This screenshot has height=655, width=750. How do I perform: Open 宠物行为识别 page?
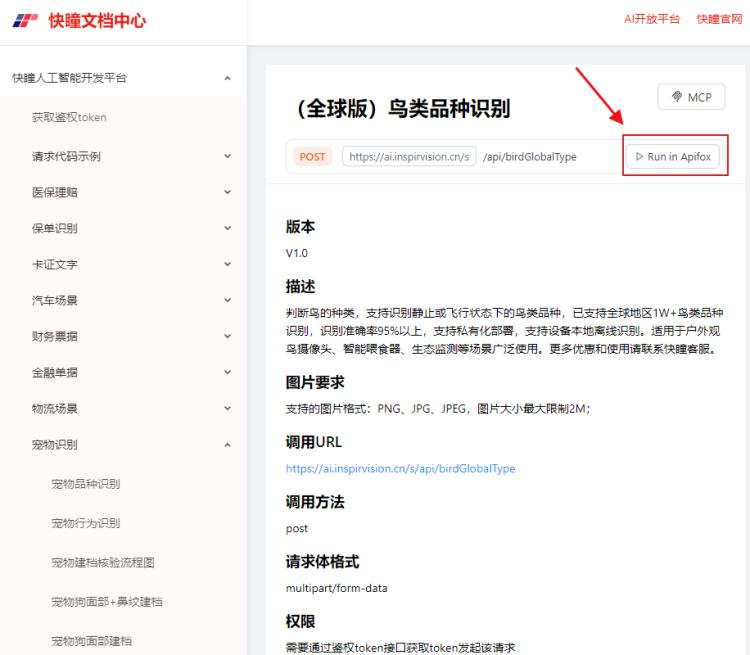pos(86,523)
